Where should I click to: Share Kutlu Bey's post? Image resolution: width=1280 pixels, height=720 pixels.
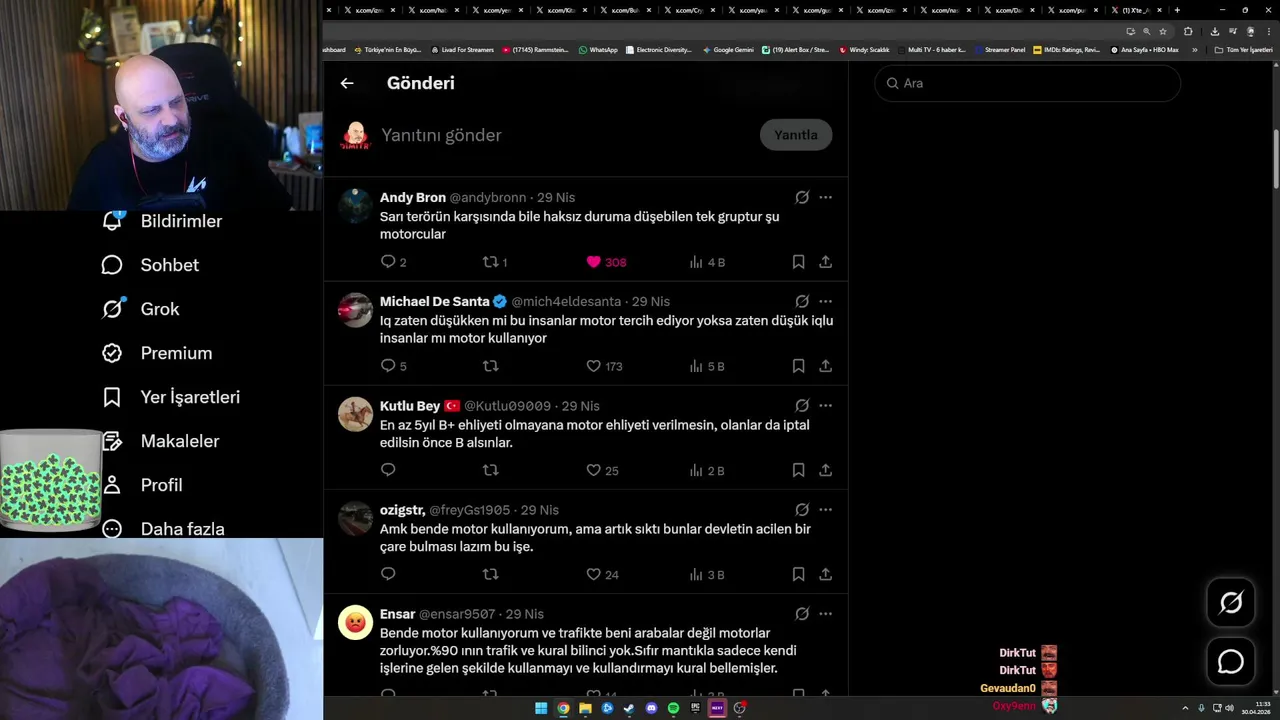pyautogui.click(x=825, y=470)
